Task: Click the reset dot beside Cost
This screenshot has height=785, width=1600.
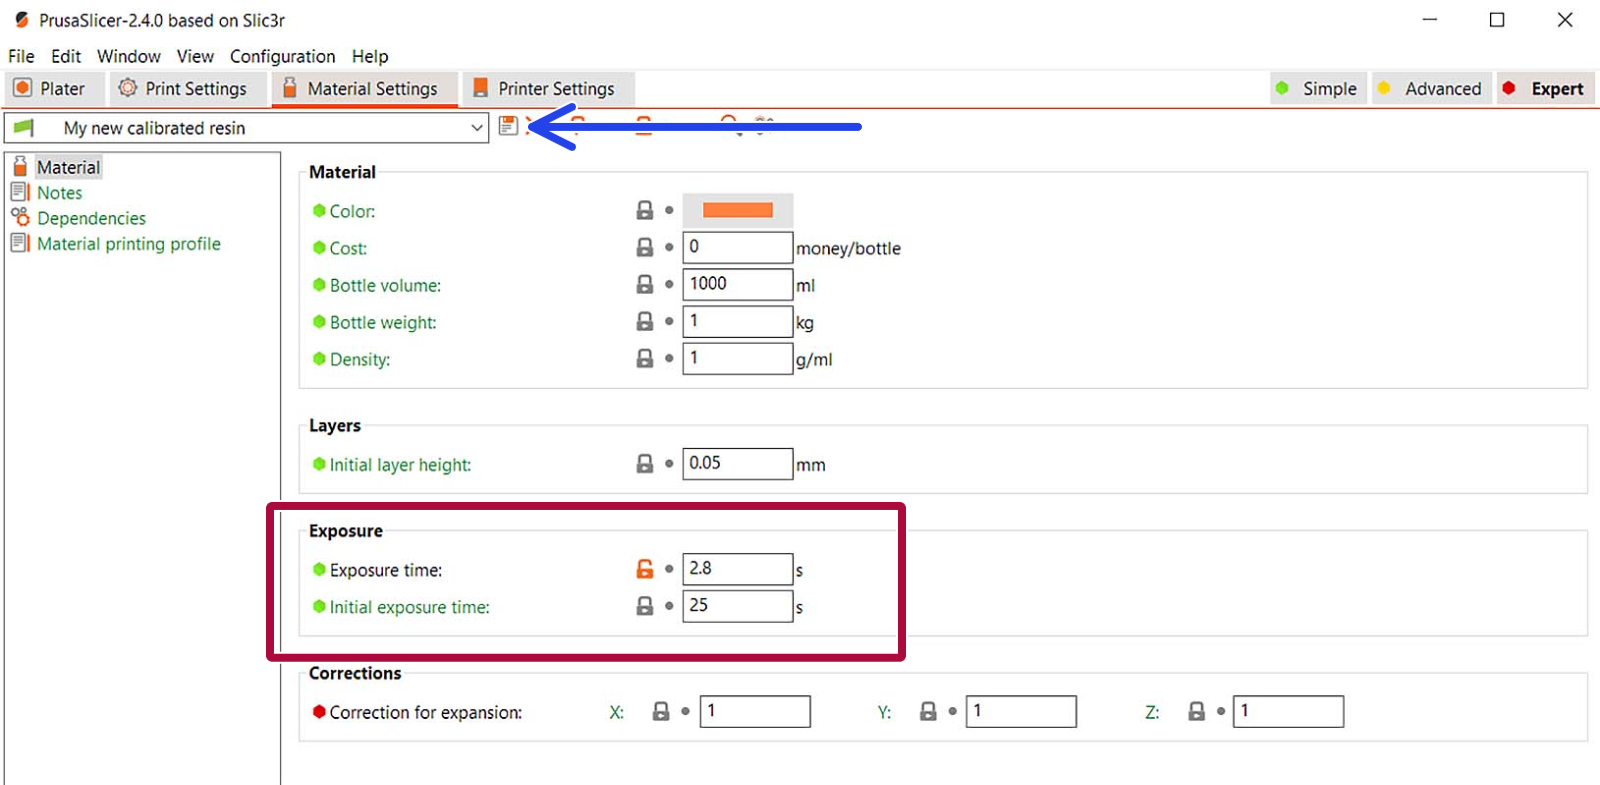Action: pos(669,247)
